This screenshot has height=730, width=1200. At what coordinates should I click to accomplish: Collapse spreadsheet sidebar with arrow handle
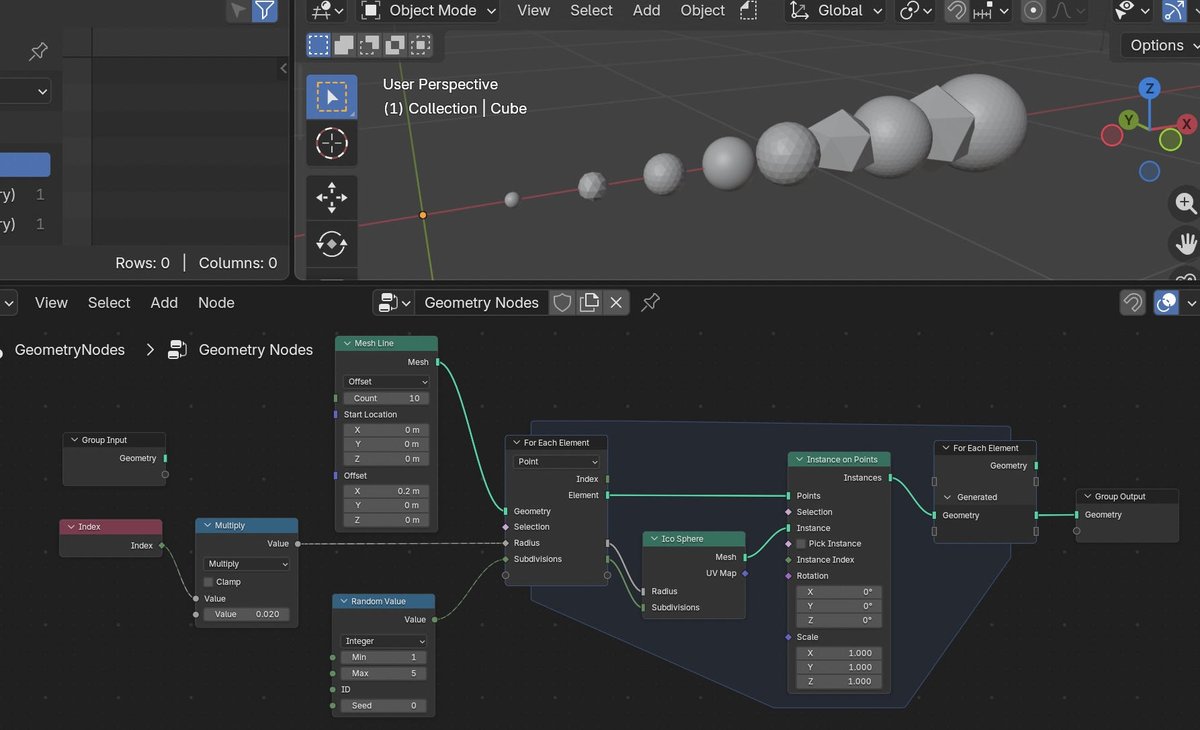coord(283,68)
